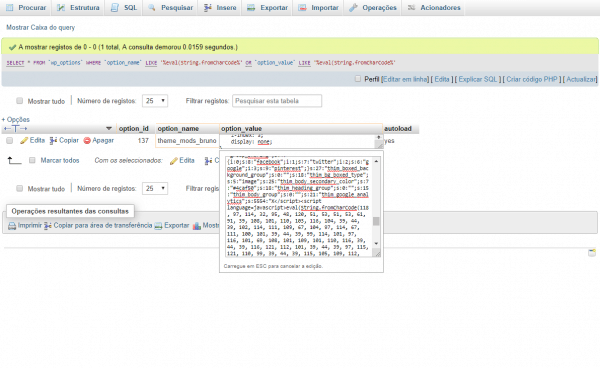600x368 pixels.
Task: Click Editar em linha link
Action: pos(405,79)
